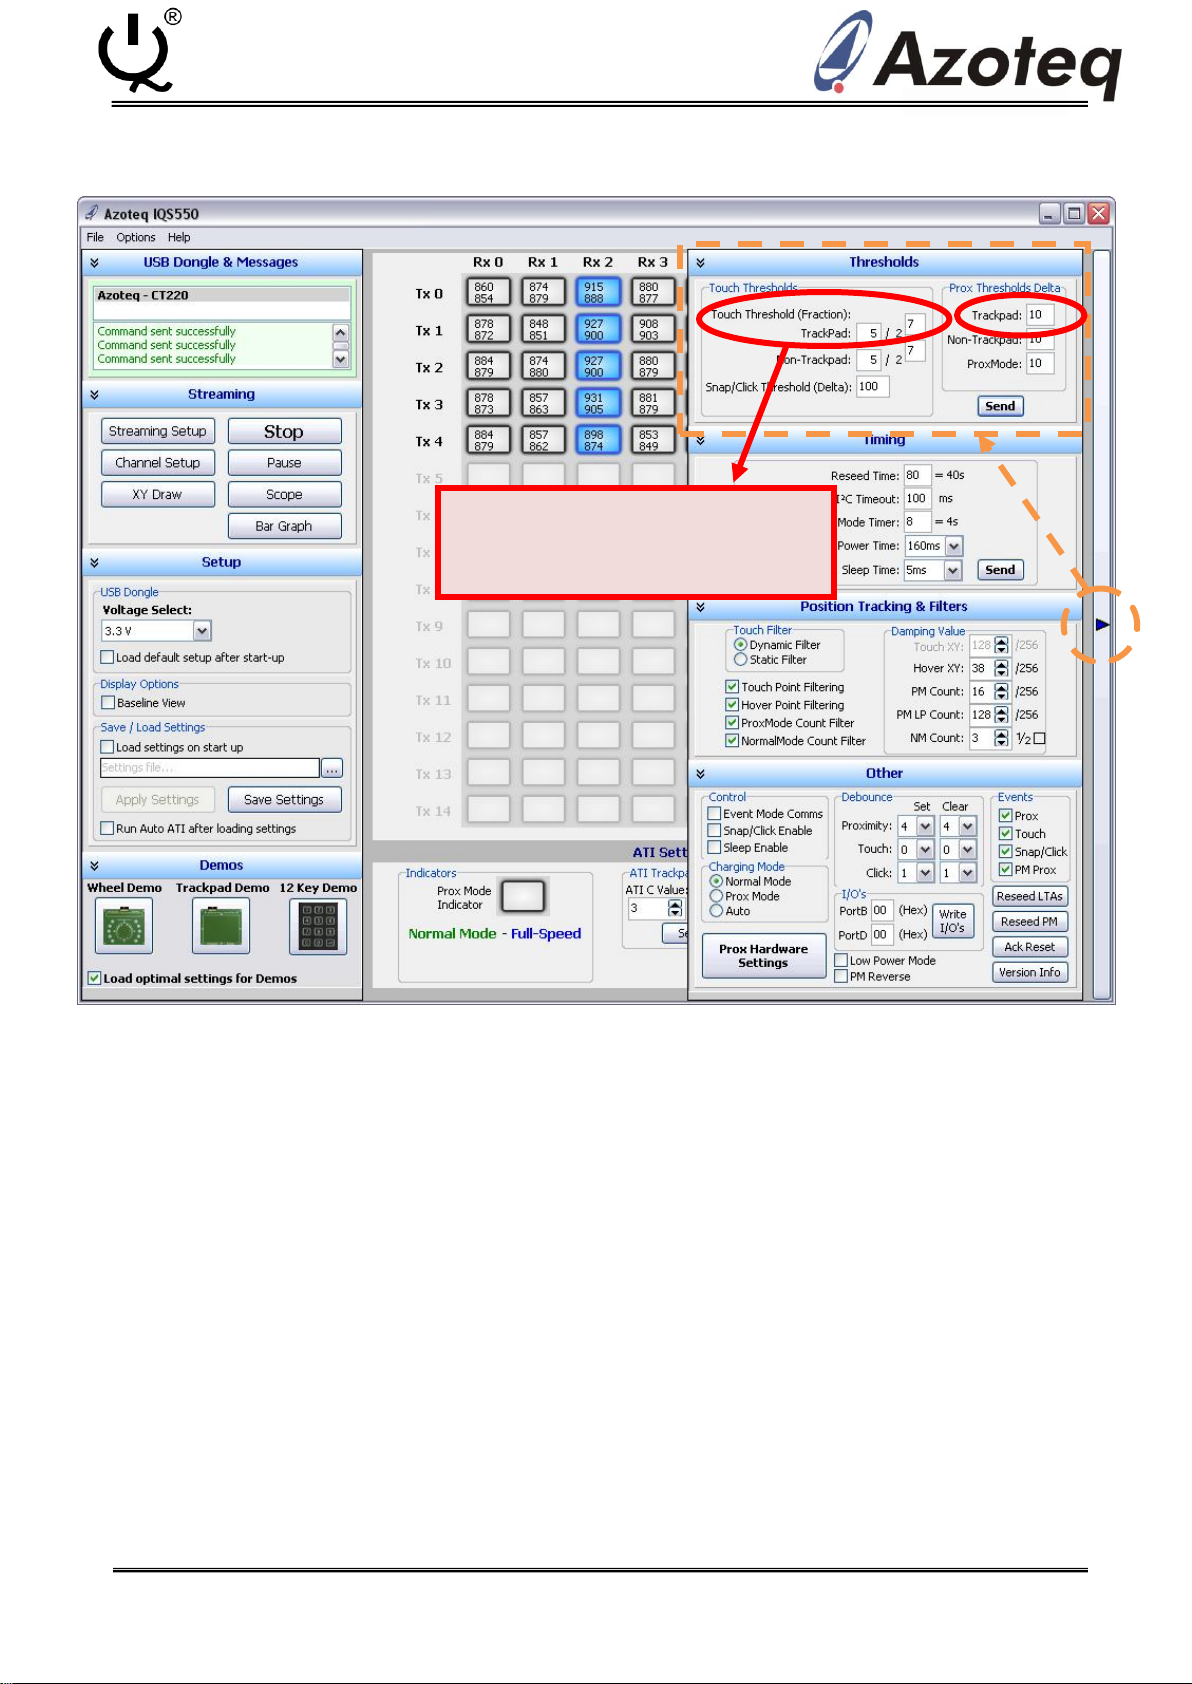
Task: Click the Streaming Setup button
Action: point(157,431)
